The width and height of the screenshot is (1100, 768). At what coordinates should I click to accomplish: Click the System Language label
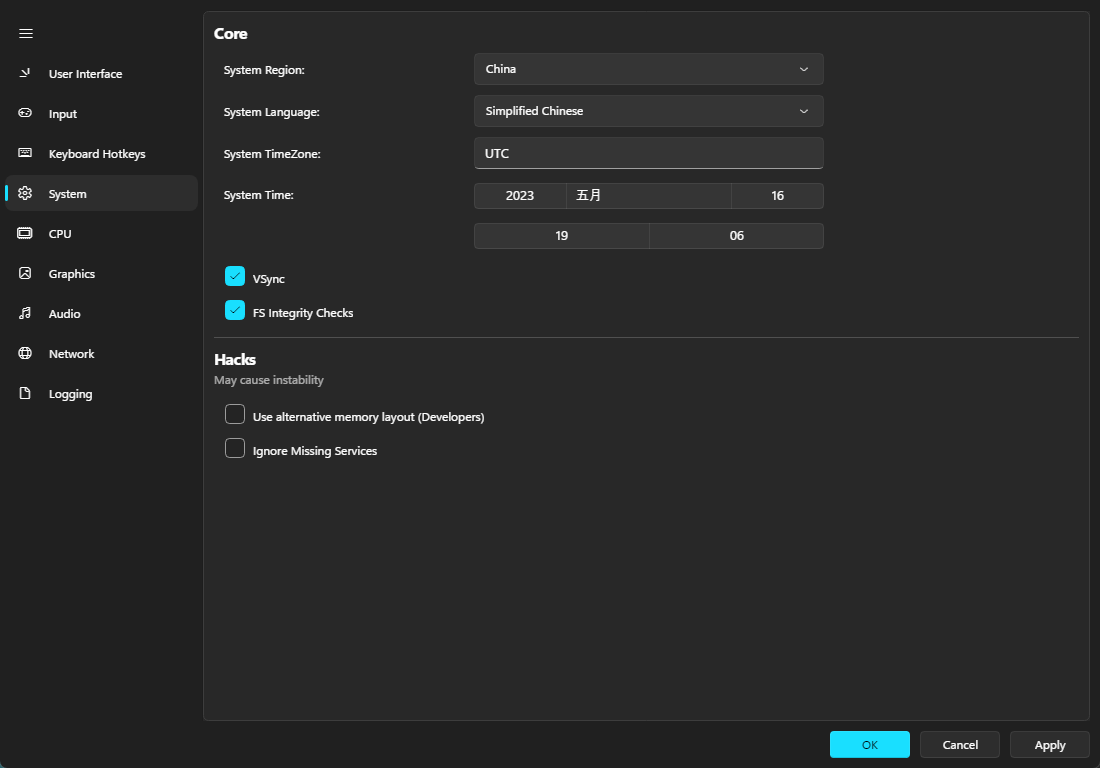click(x=271, y=112)
